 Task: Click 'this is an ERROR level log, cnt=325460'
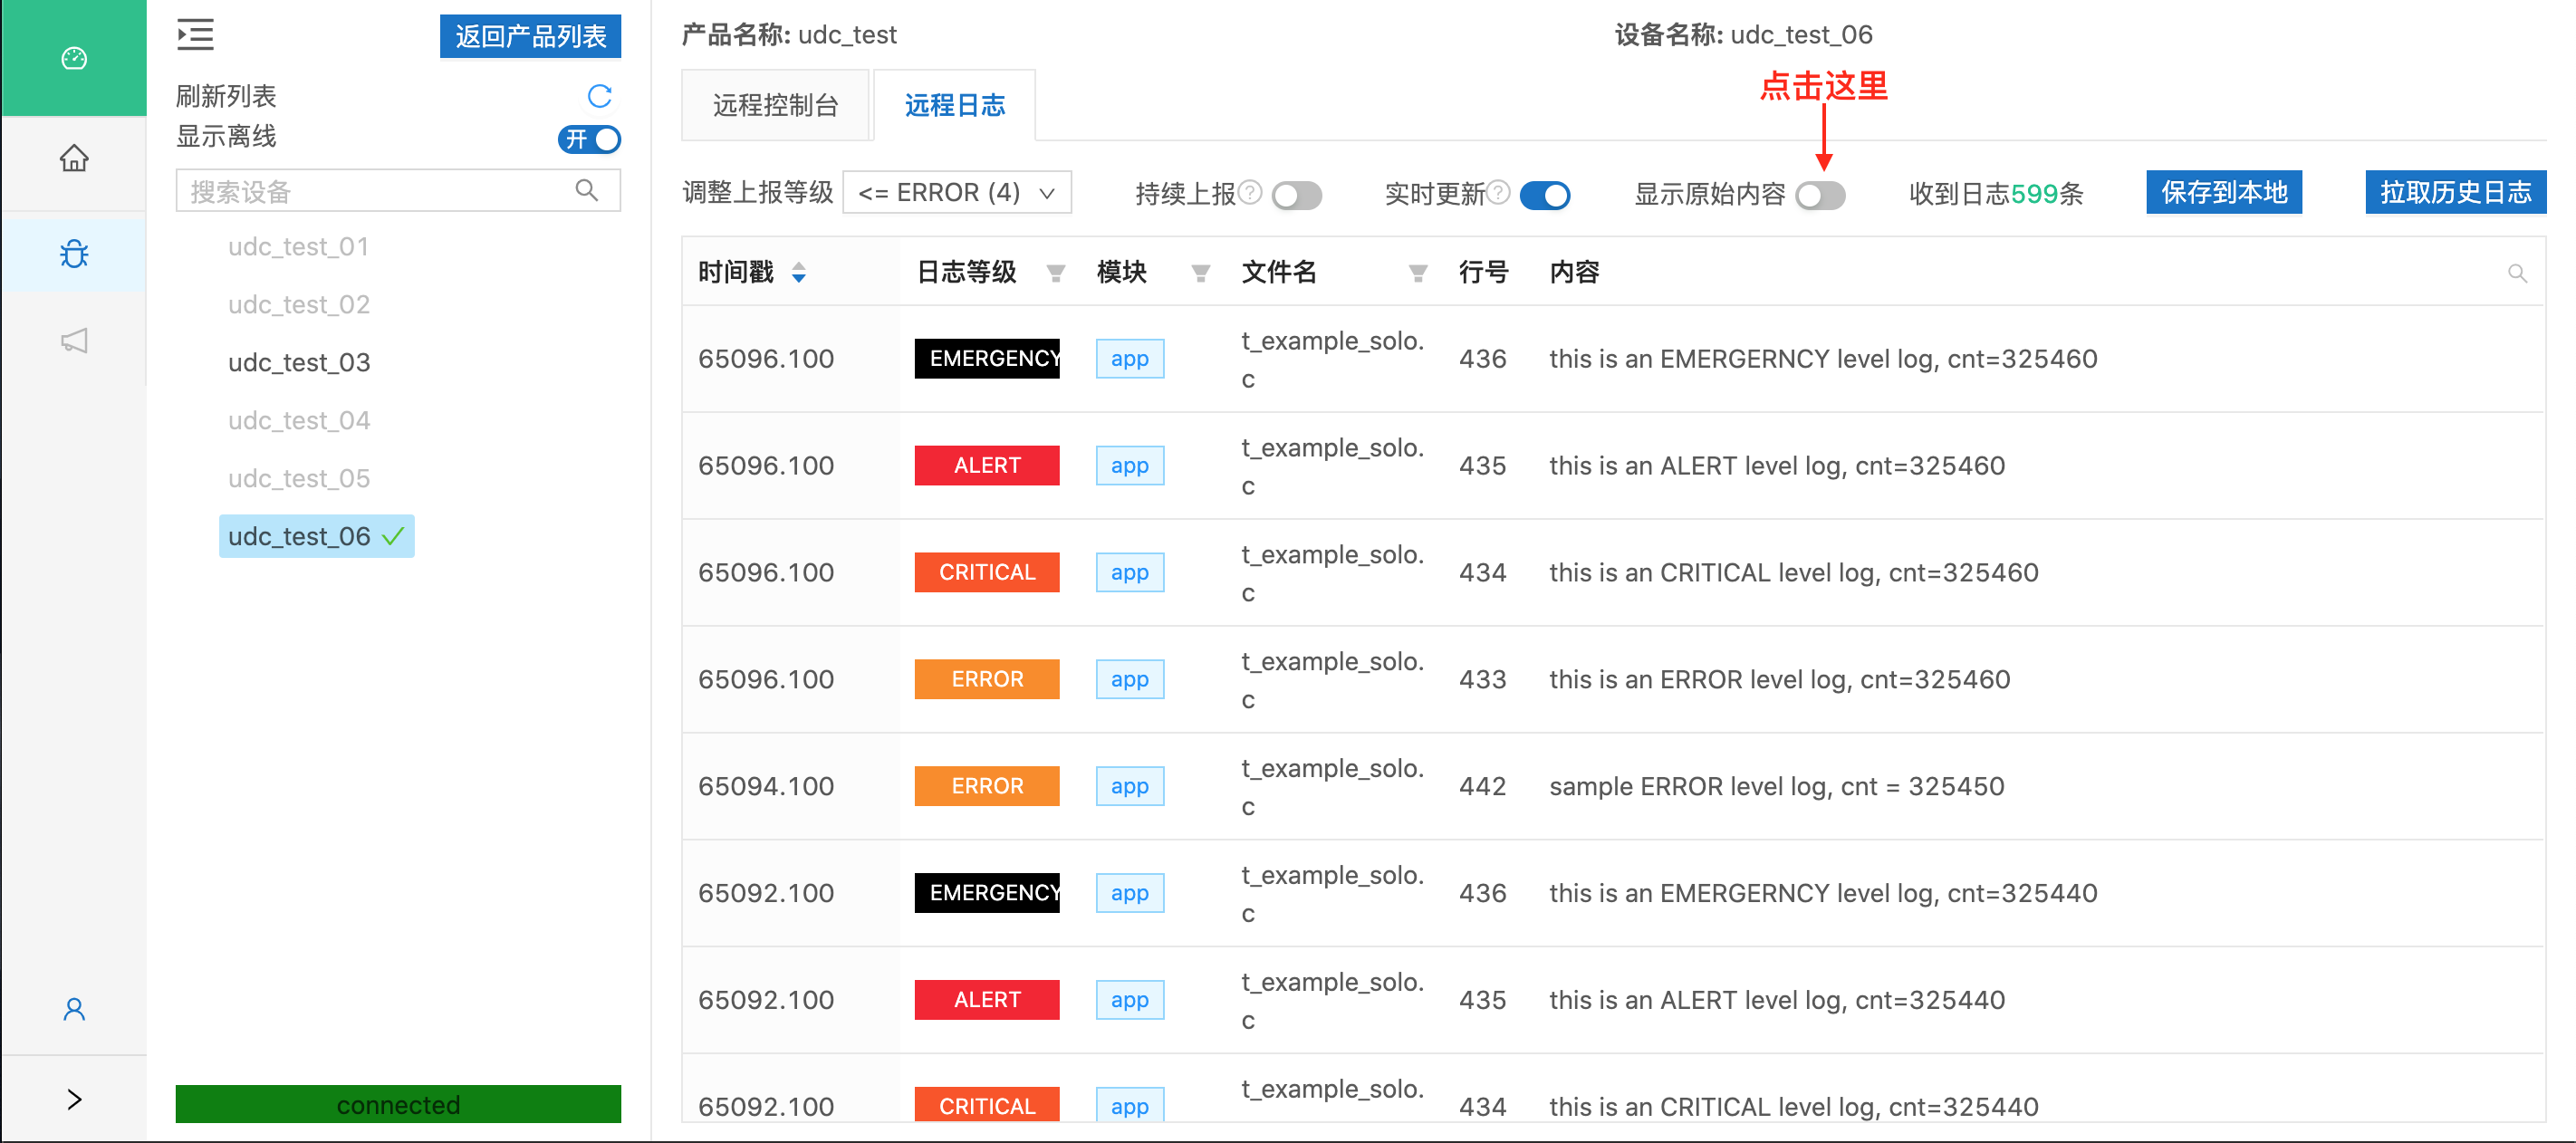(x=1779, y=679)
